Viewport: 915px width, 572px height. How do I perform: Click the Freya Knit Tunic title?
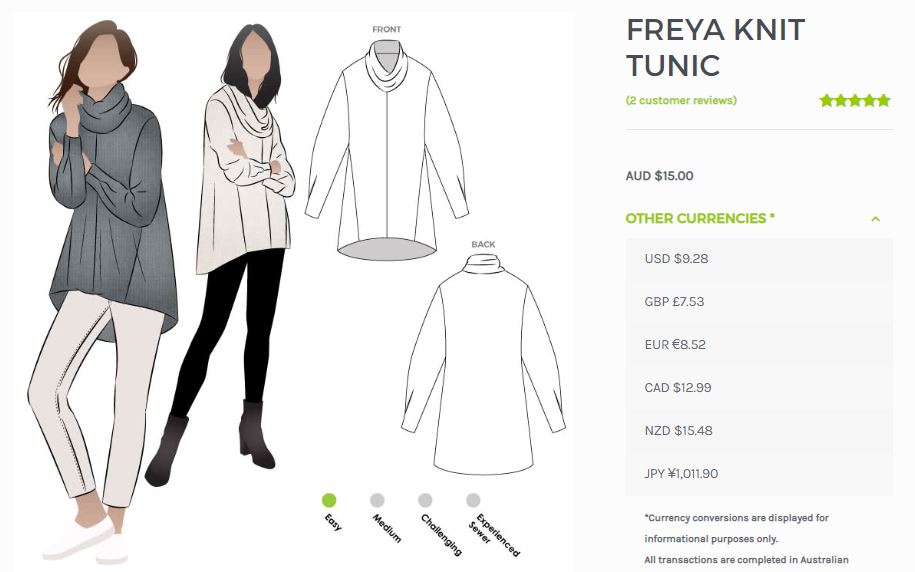(715, 47)
